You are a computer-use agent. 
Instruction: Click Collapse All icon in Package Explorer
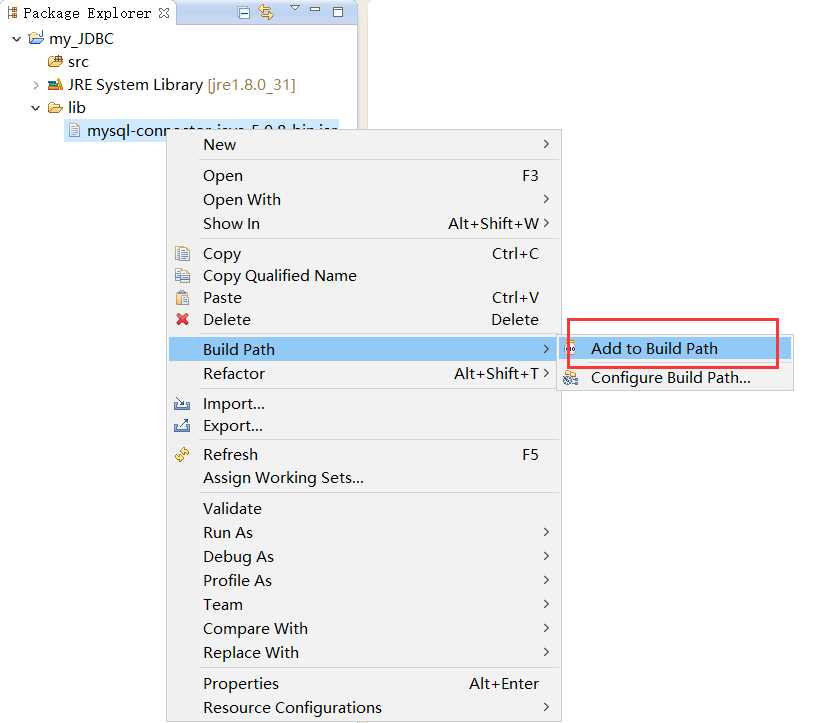244,13
